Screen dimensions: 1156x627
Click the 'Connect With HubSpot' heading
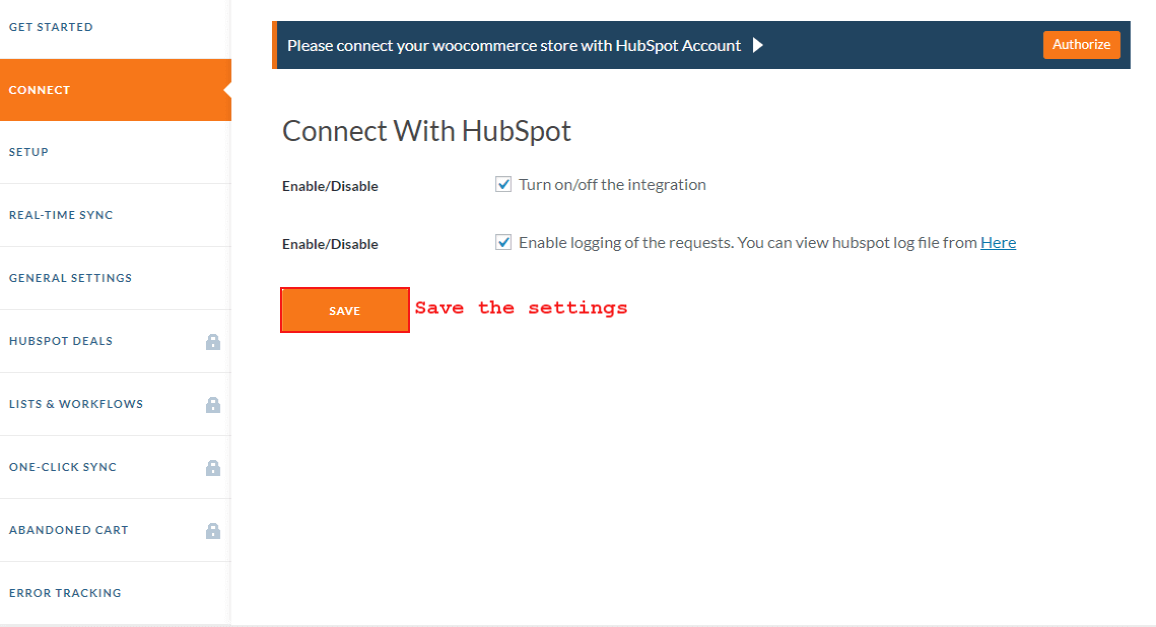point(427,131)
